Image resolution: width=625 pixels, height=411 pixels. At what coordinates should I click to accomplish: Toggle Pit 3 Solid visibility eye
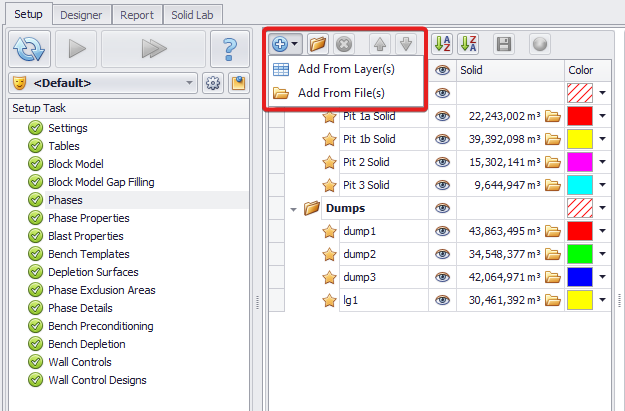442,185
